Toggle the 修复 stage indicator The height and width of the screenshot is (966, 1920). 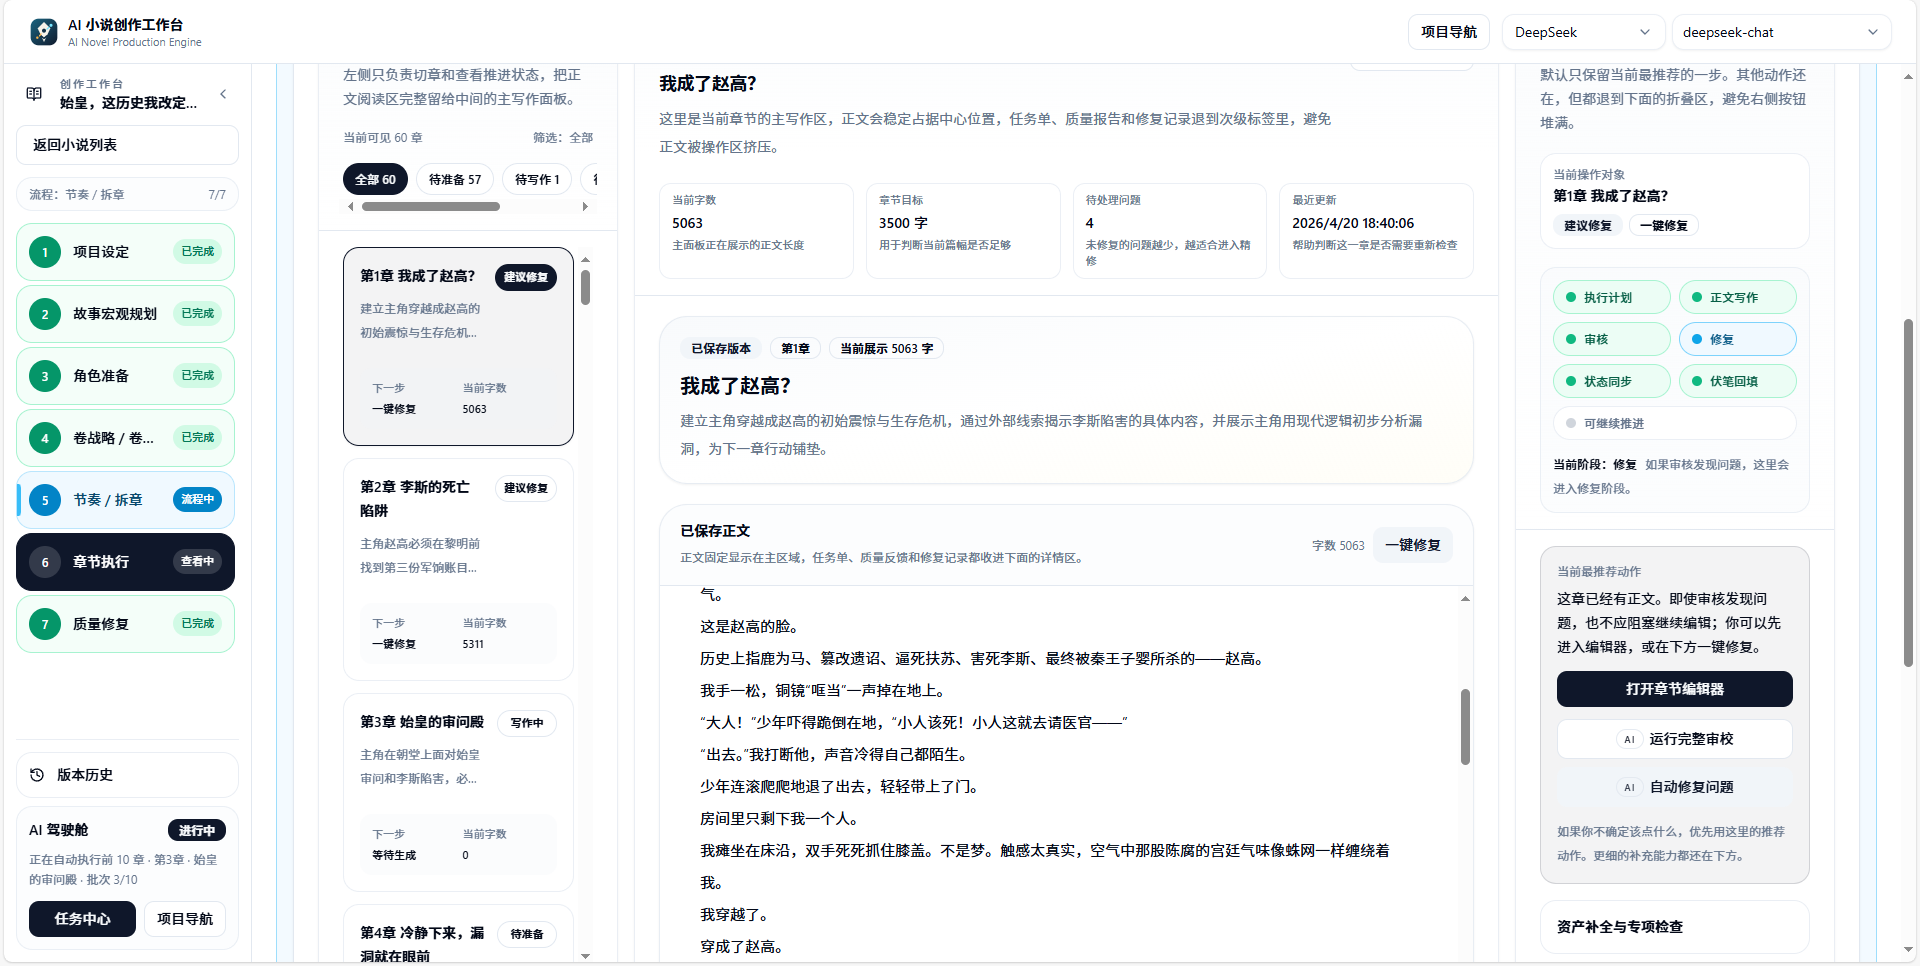point(1698,339)
